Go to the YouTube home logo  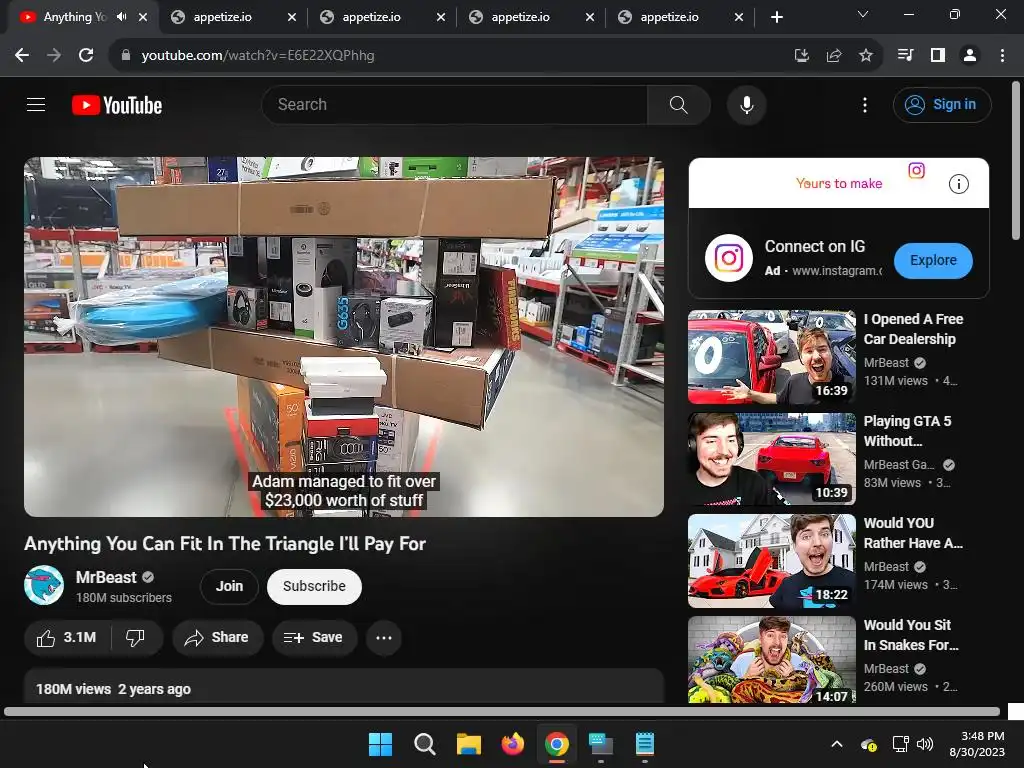click(x=117, y=105)
